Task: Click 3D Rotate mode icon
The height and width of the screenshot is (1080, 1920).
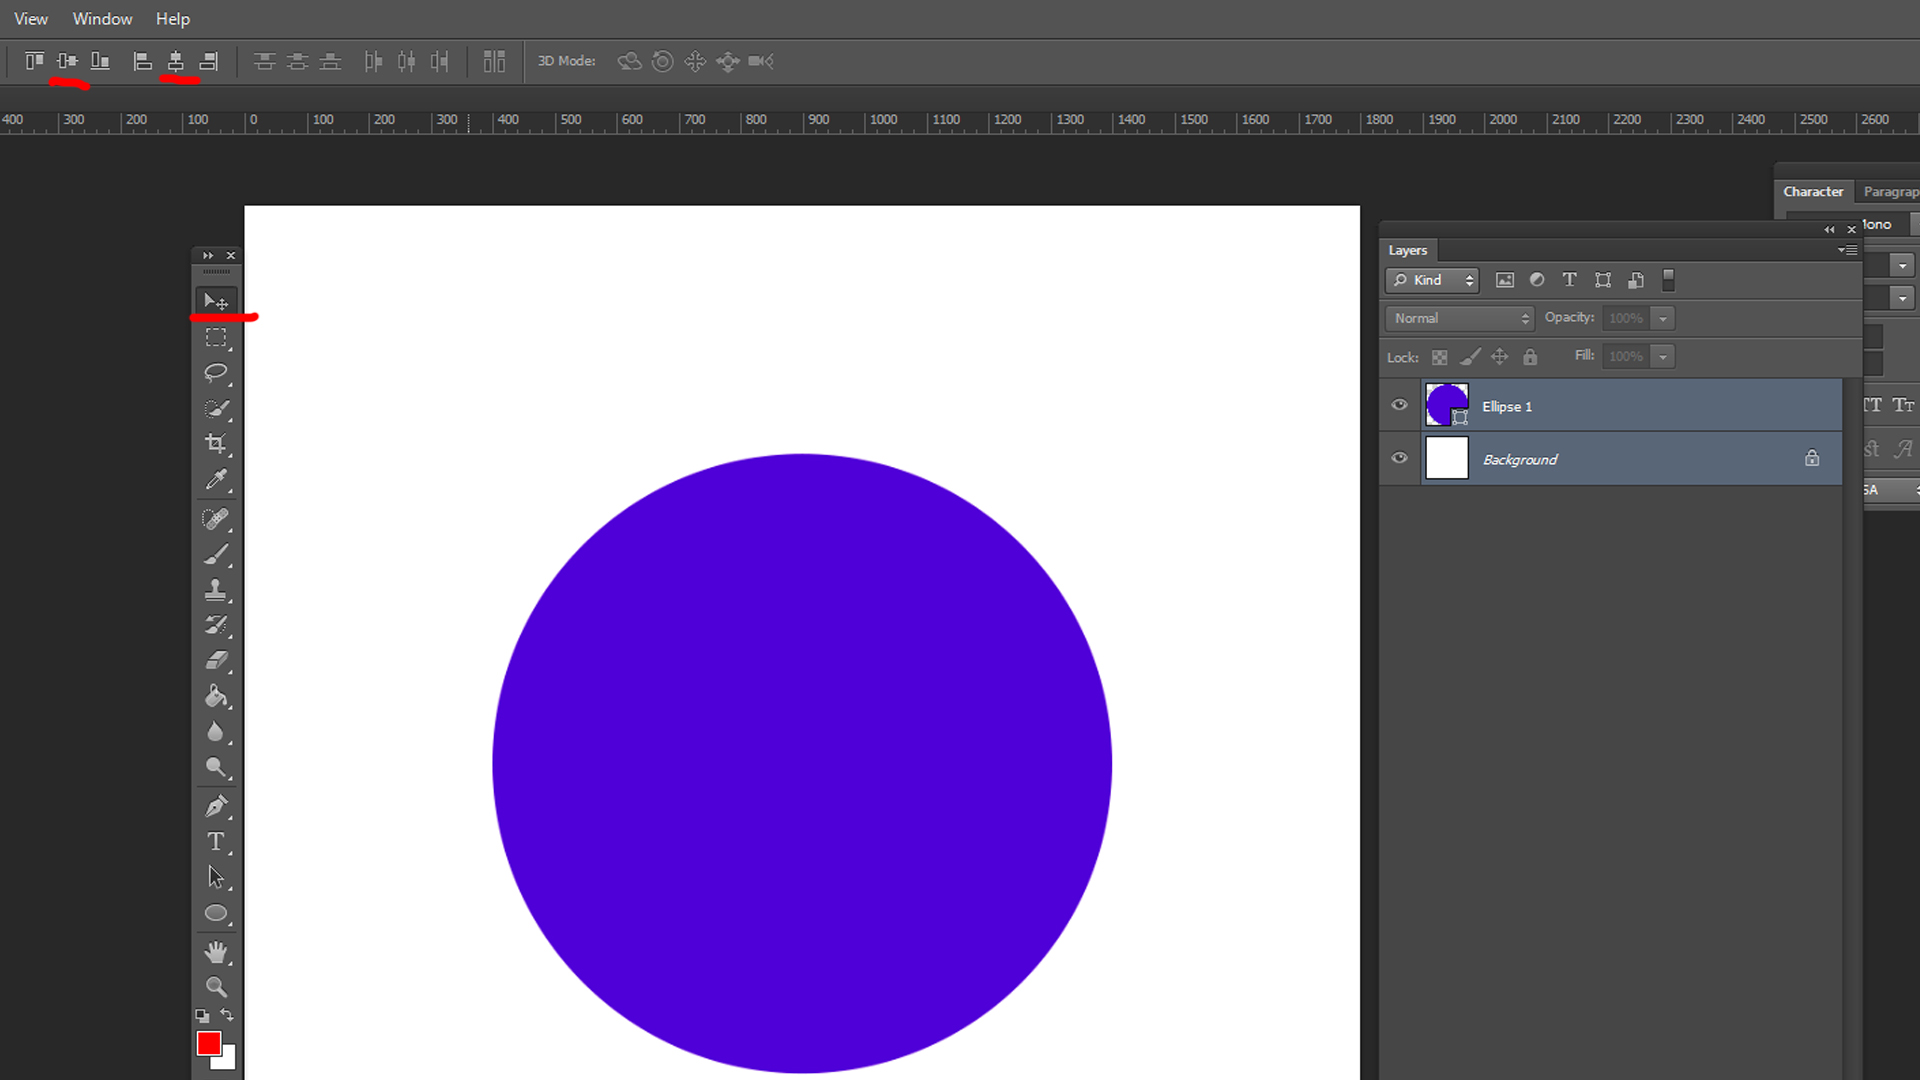Action: (629, 61)
